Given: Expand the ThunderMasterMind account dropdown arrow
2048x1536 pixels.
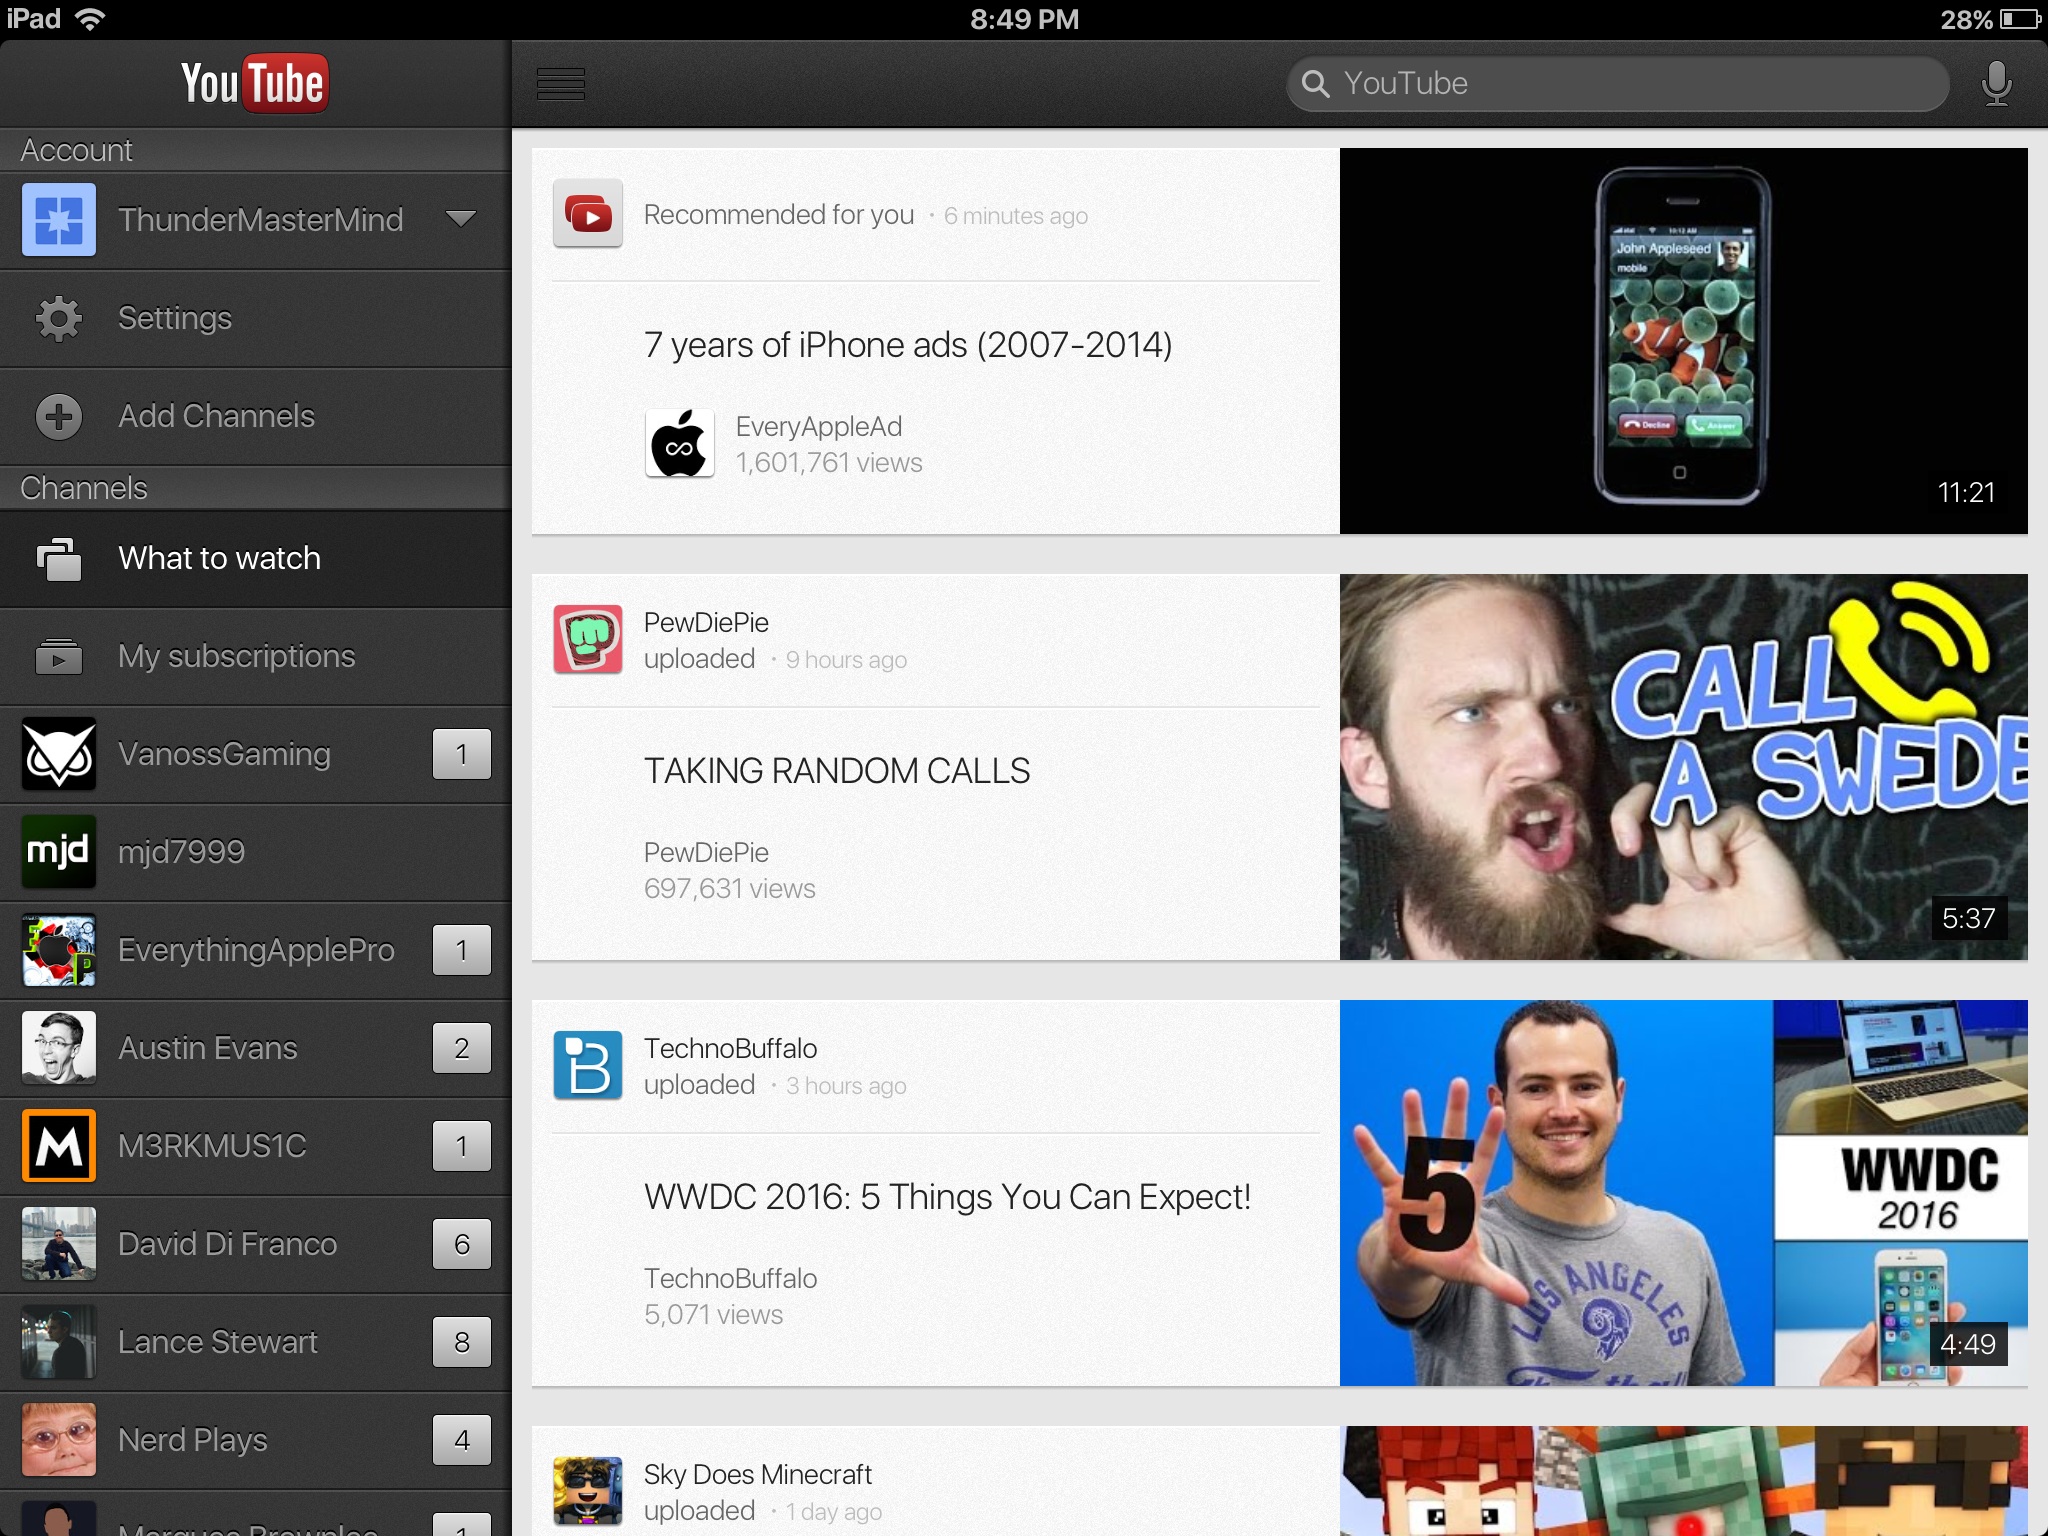Looking at the screenshot, I should (x=461, y=219).
